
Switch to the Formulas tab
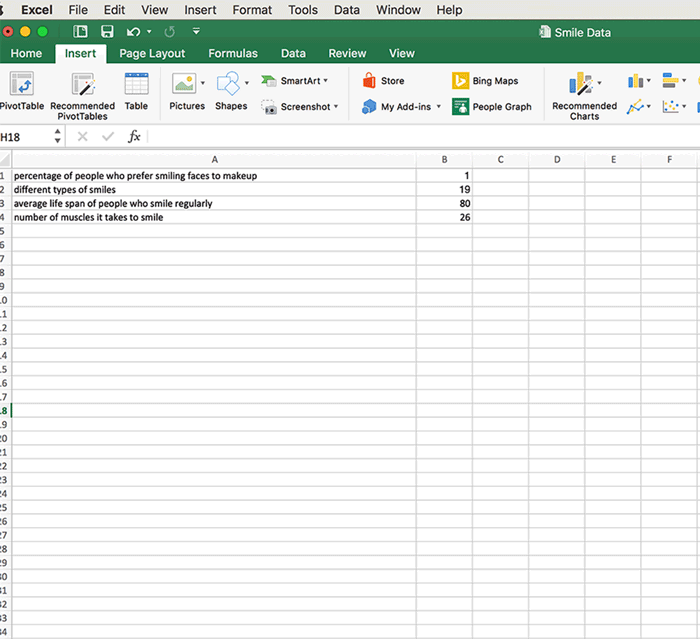coord(233,54)
